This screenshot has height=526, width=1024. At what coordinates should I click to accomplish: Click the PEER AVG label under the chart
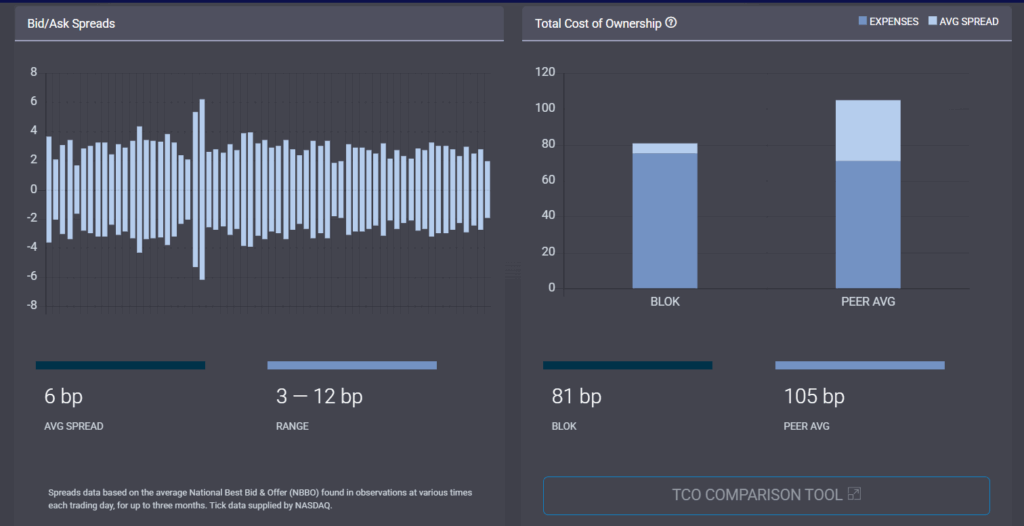coord(868,301)
